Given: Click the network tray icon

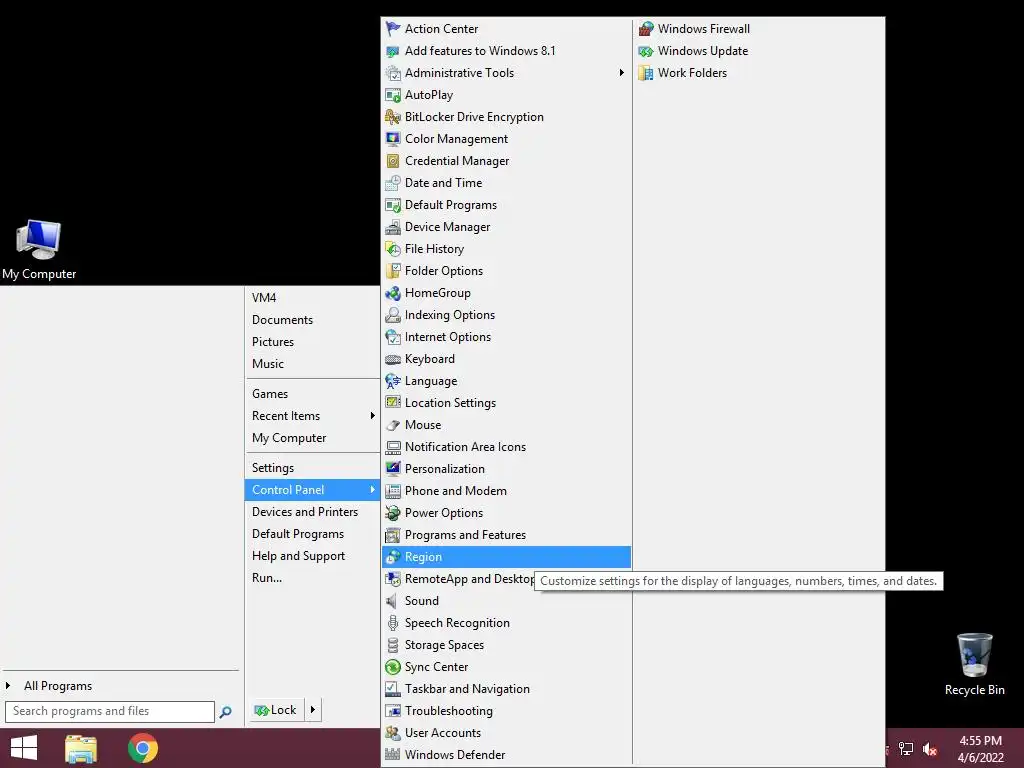Looking at the screenshot, I should click(x=906, y=749).
